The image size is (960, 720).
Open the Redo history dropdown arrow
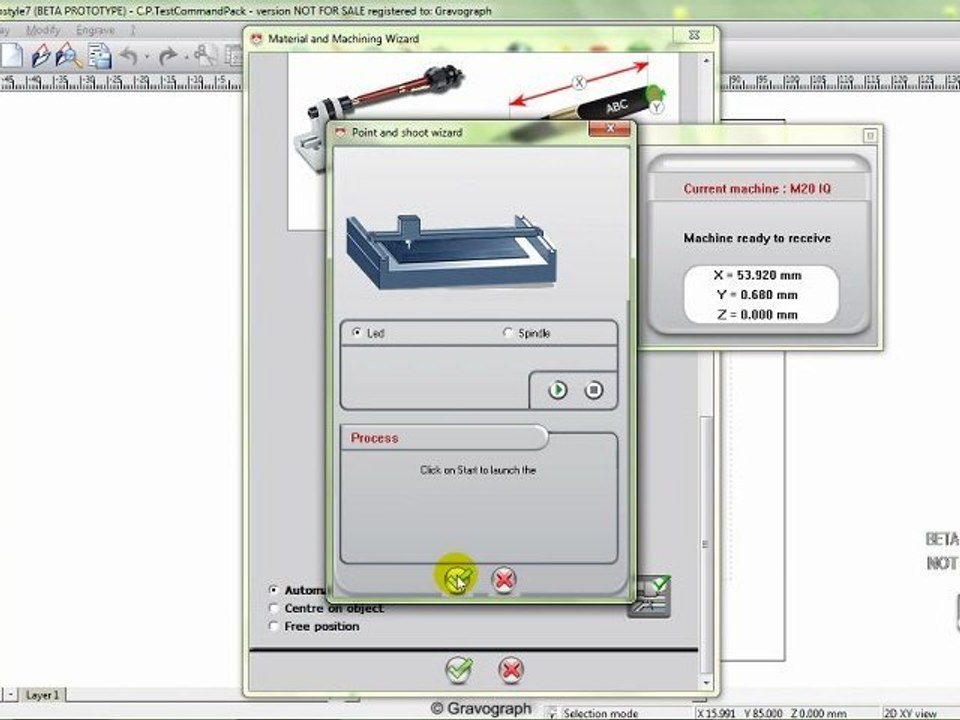click(186, 57)
